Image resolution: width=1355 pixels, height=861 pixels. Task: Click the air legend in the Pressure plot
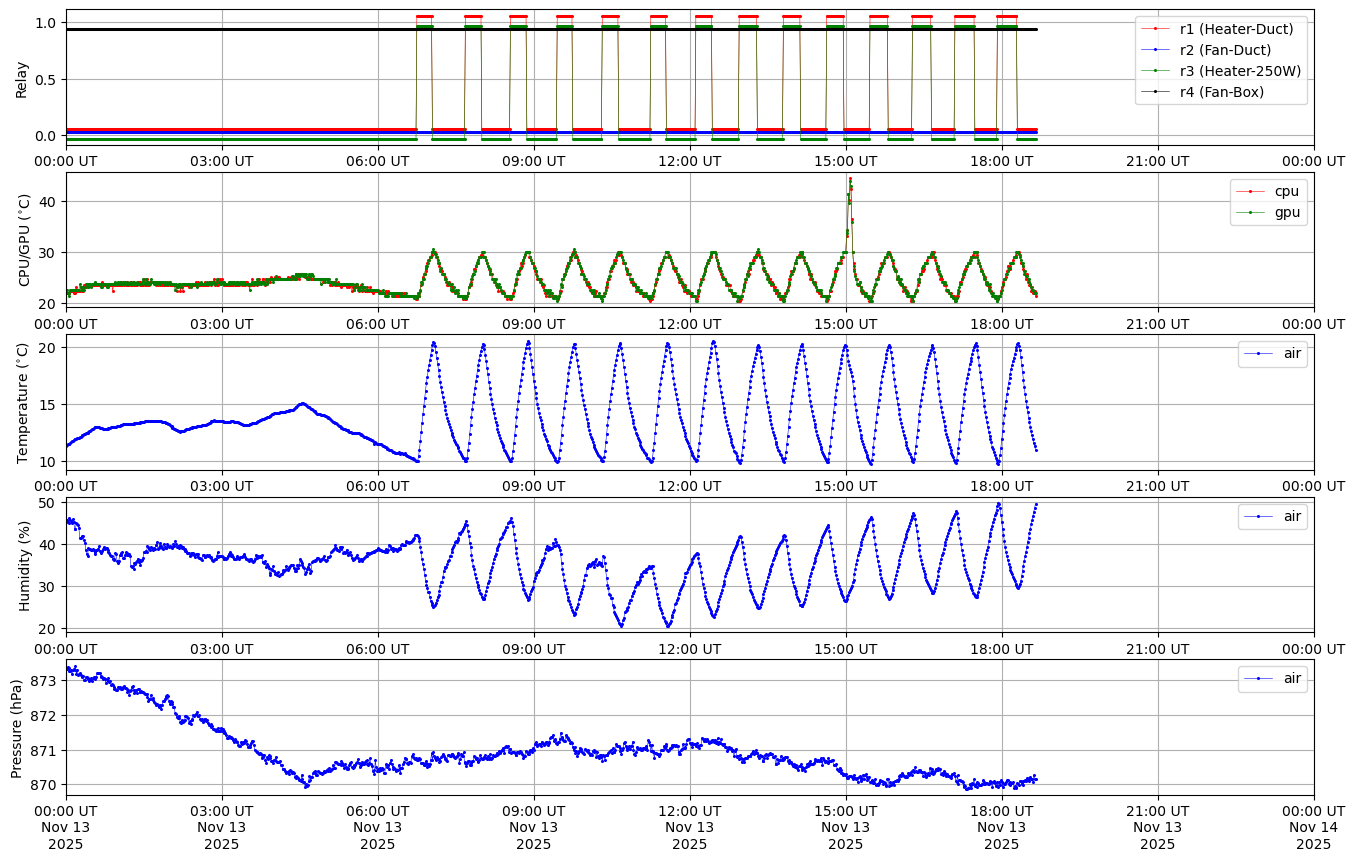point(1292,678)
